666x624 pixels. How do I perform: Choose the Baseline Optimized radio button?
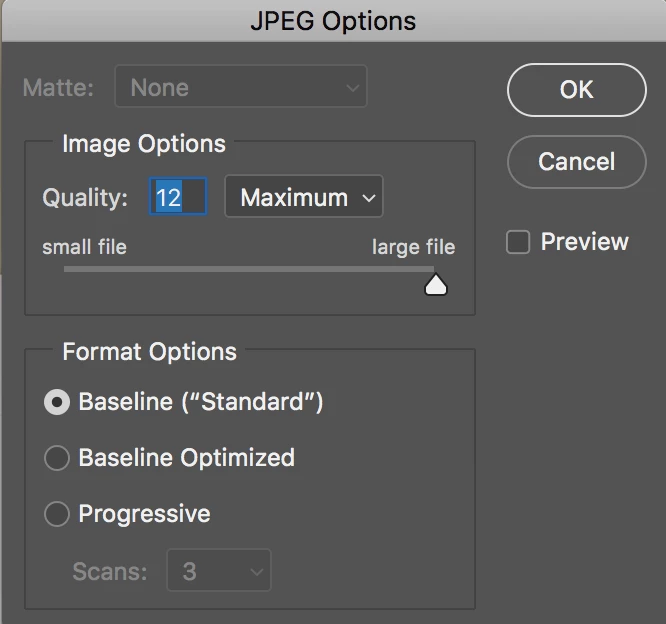pos(58,458)
